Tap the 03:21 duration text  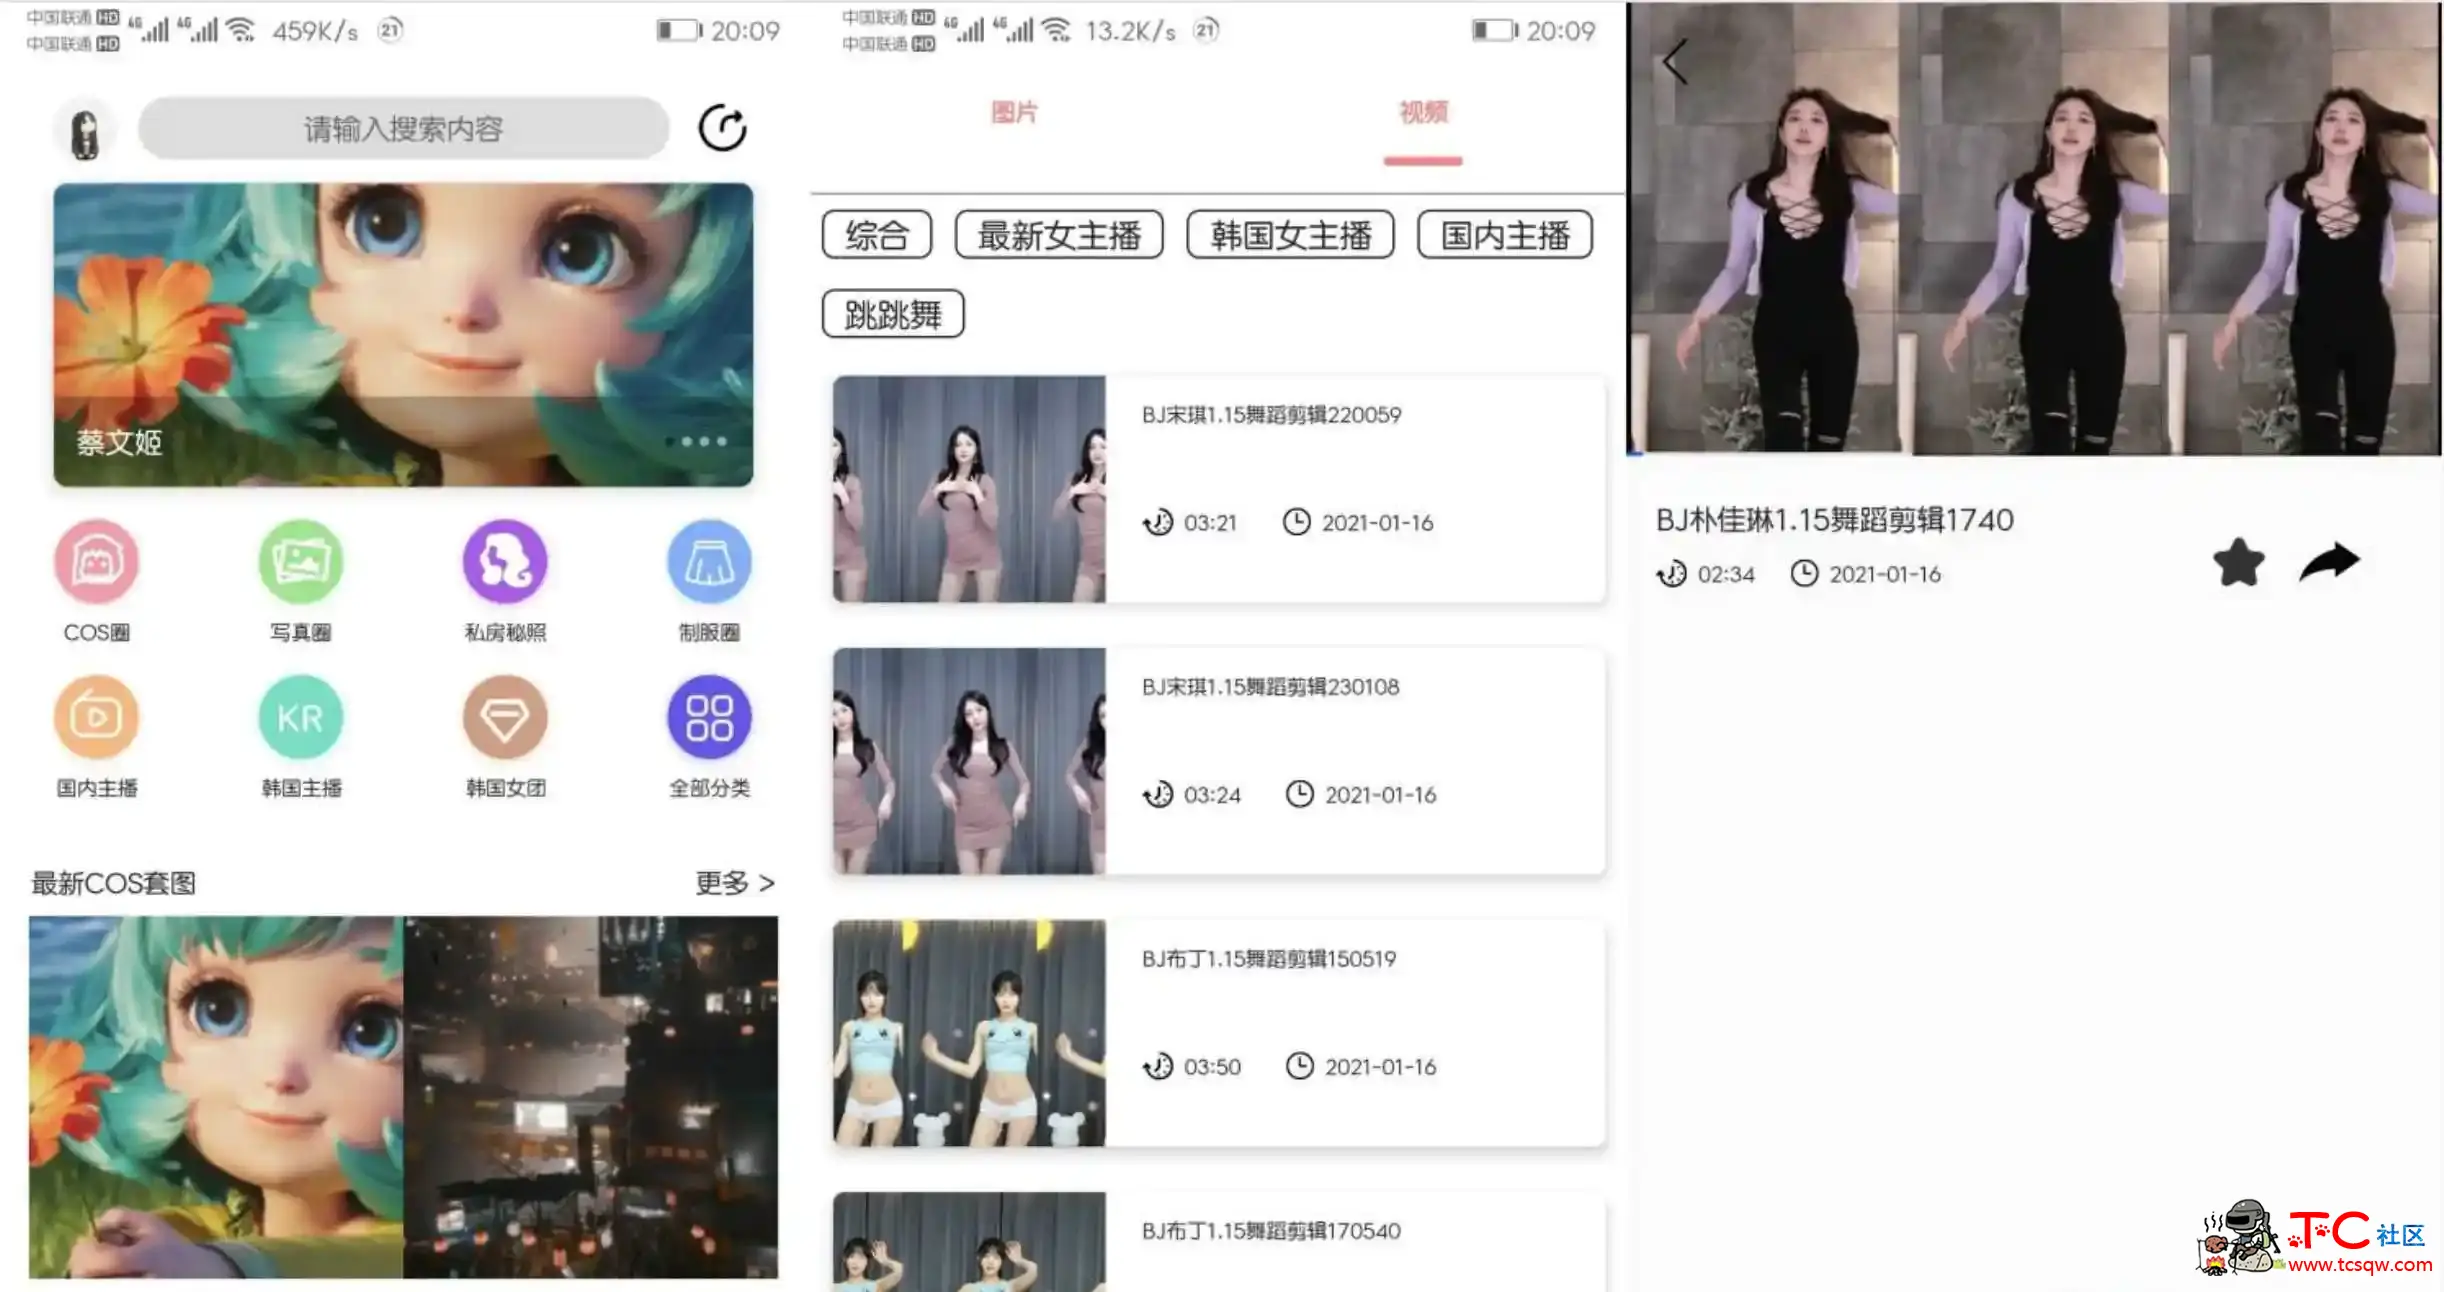1210,523
